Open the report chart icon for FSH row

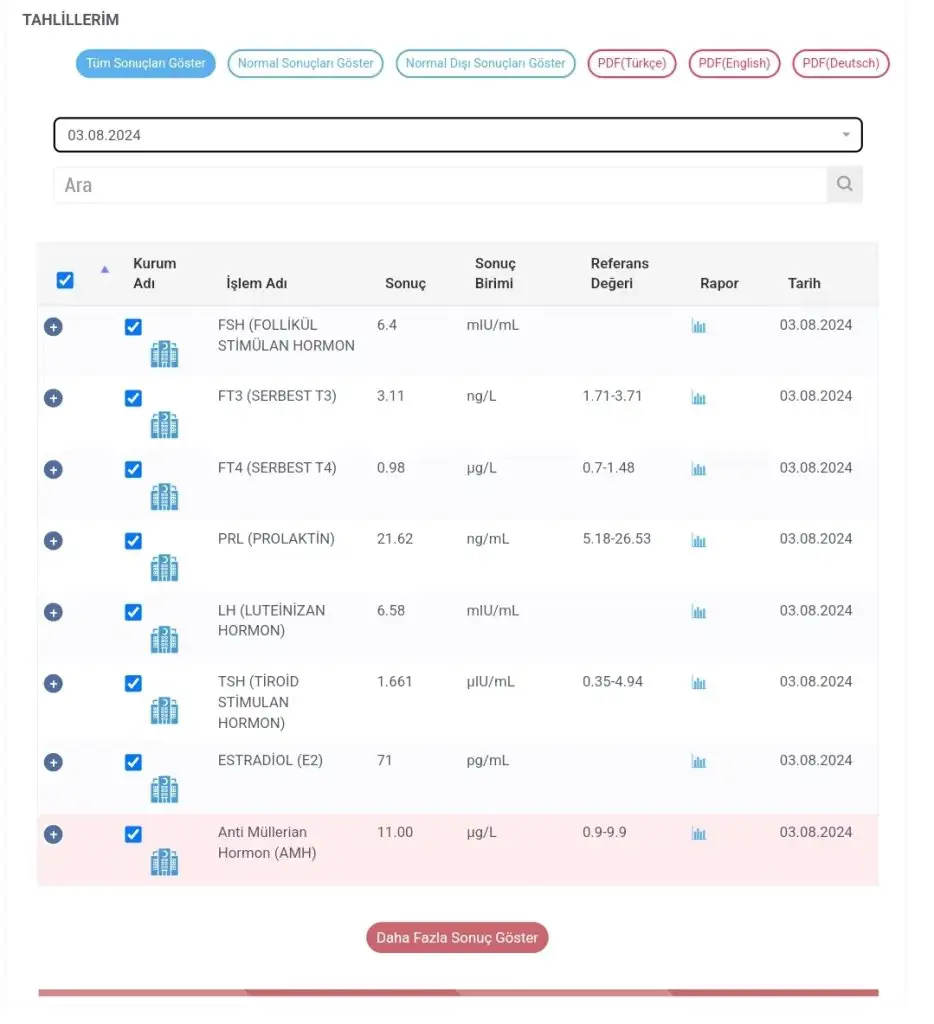(x=698, y=326)
